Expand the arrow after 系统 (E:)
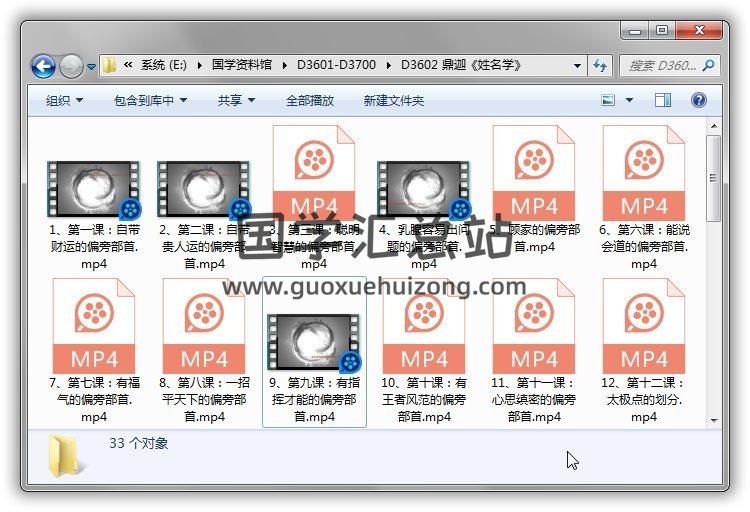Screen dimensions: 750x512 click(199, 66)
